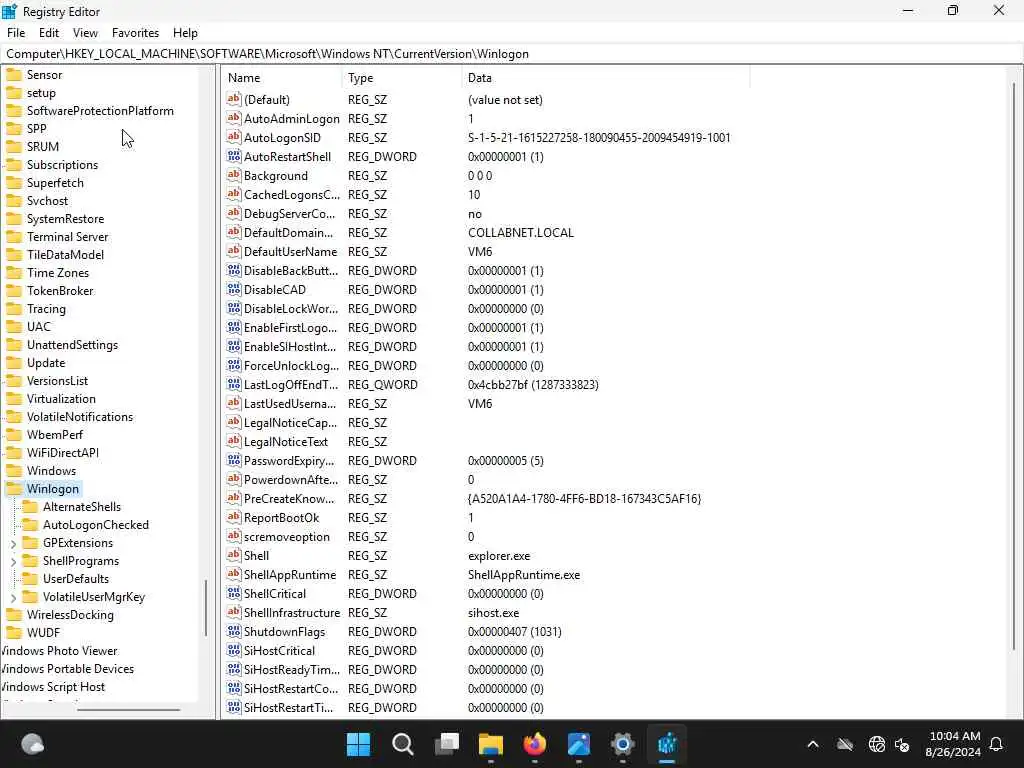
Task: Click the LastLogOffEndT... QWORD value icon
Action: [x=233, y=384]
